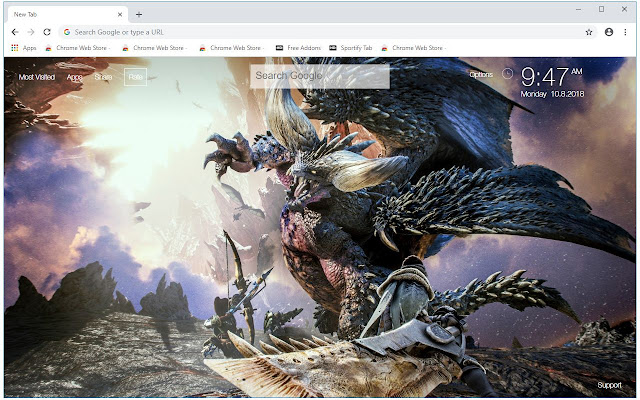Click the Search Google box on the page
The width and height of the screenshot is (640, 400).
point(320,76)
